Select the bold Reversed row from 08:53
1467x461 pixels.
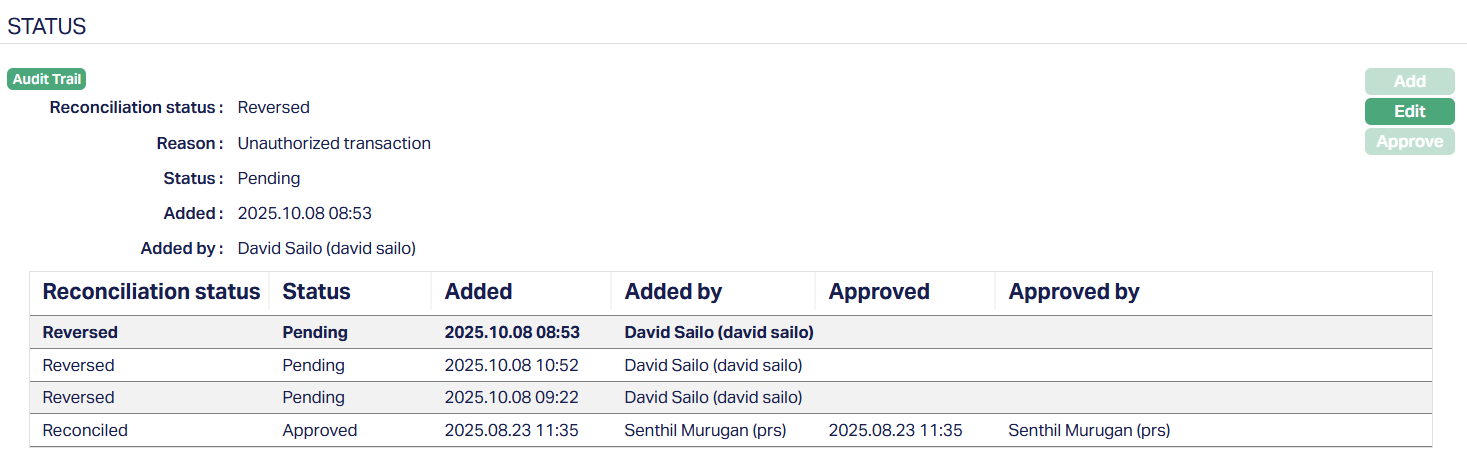(x=80, y=332)
